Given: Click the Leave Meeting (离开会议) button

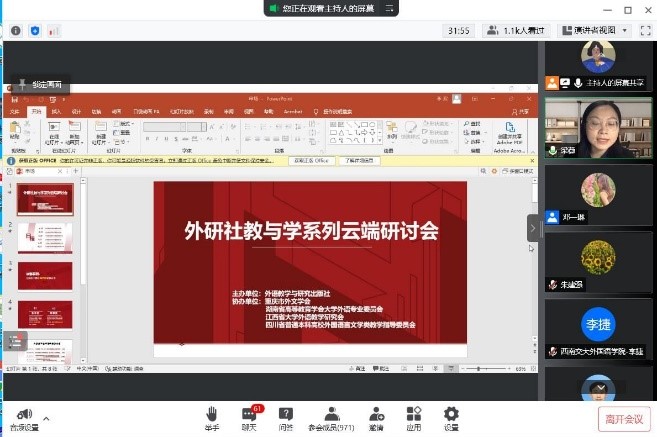Looking at the screenshot, I should 625,418.
